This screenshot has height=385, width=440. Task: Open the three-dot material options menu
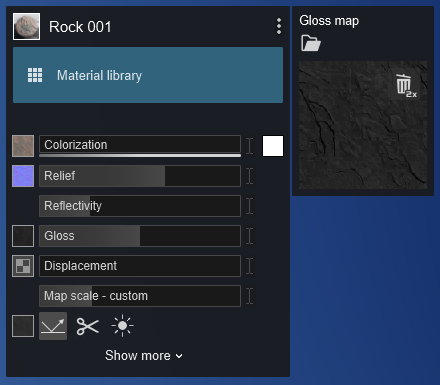pyautogui.click(x=279, y=26)
